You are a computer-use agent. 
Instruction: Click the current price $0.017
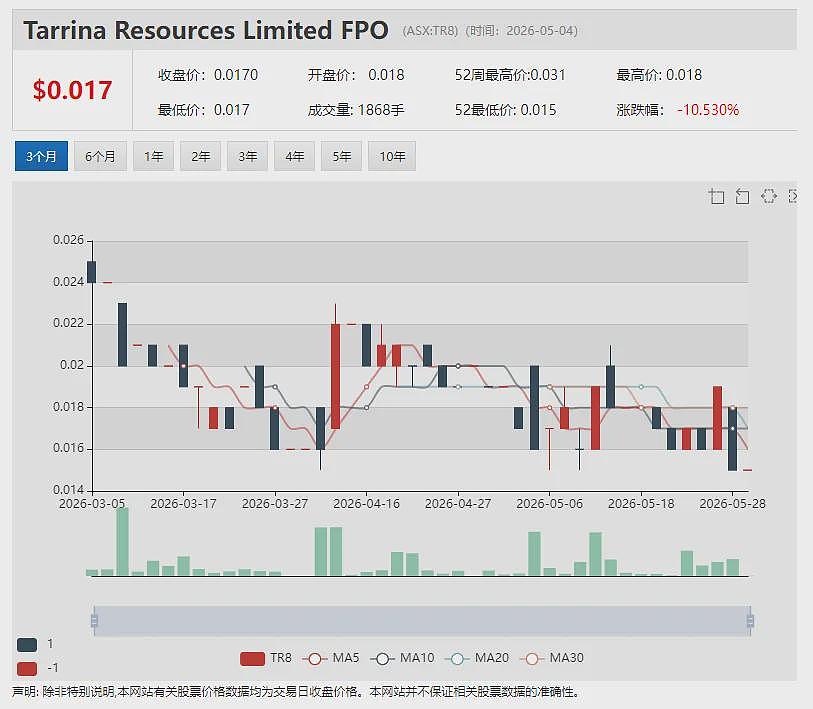[x=72, y=90]
